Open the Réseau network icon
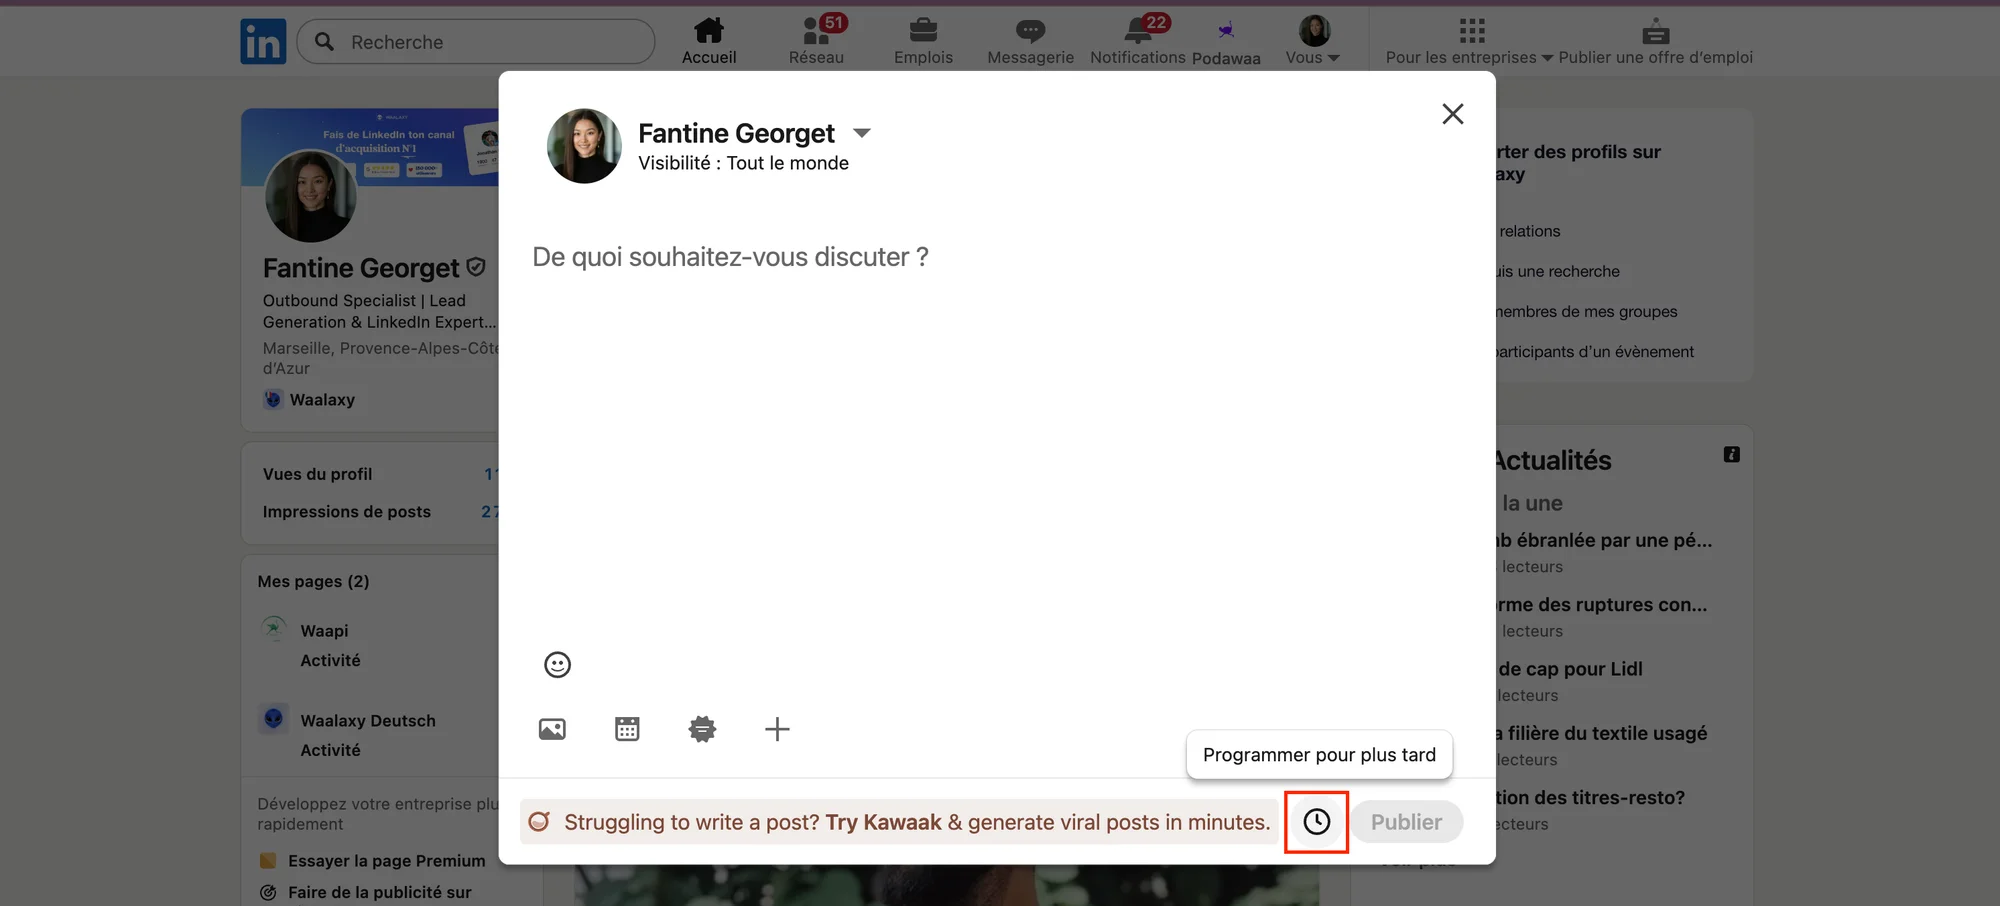 pyautogui.click(x=816, y=31)
